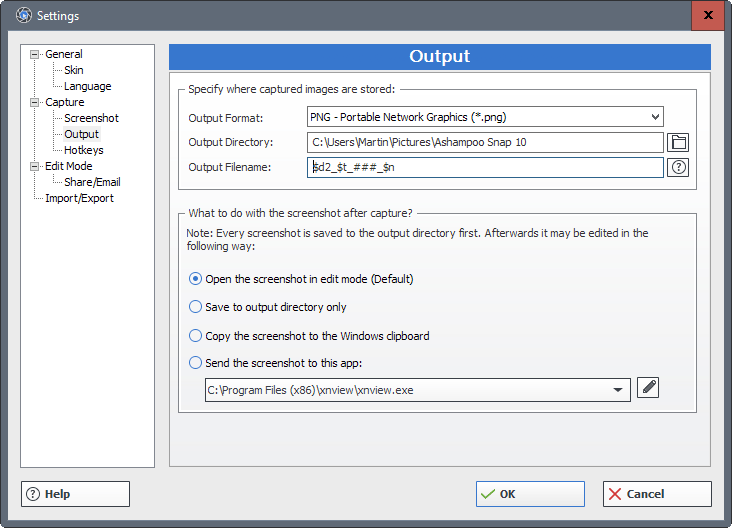The image size is (732, 528).
Task: Select Capture in settings tree
Action: (65, 102)
